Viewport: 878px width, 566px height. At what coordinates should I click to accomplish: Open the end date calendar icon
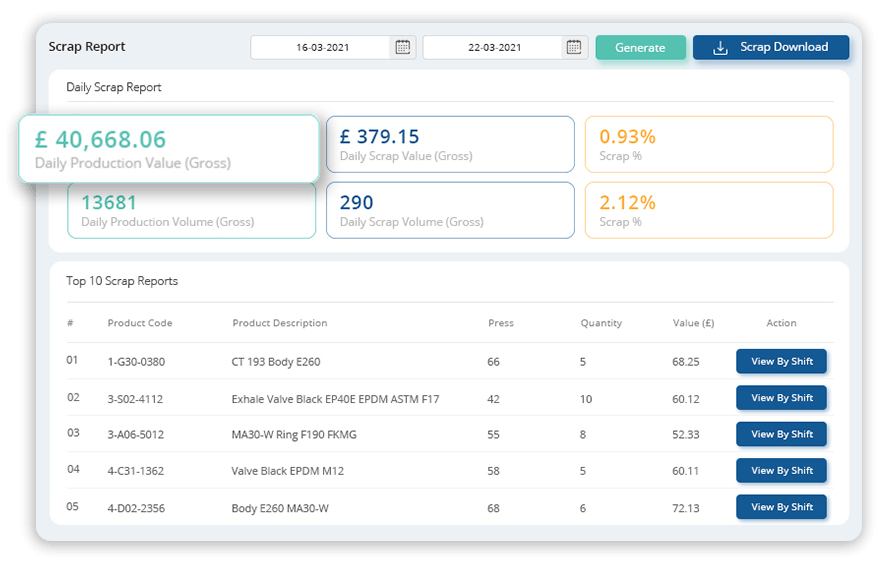574,47
